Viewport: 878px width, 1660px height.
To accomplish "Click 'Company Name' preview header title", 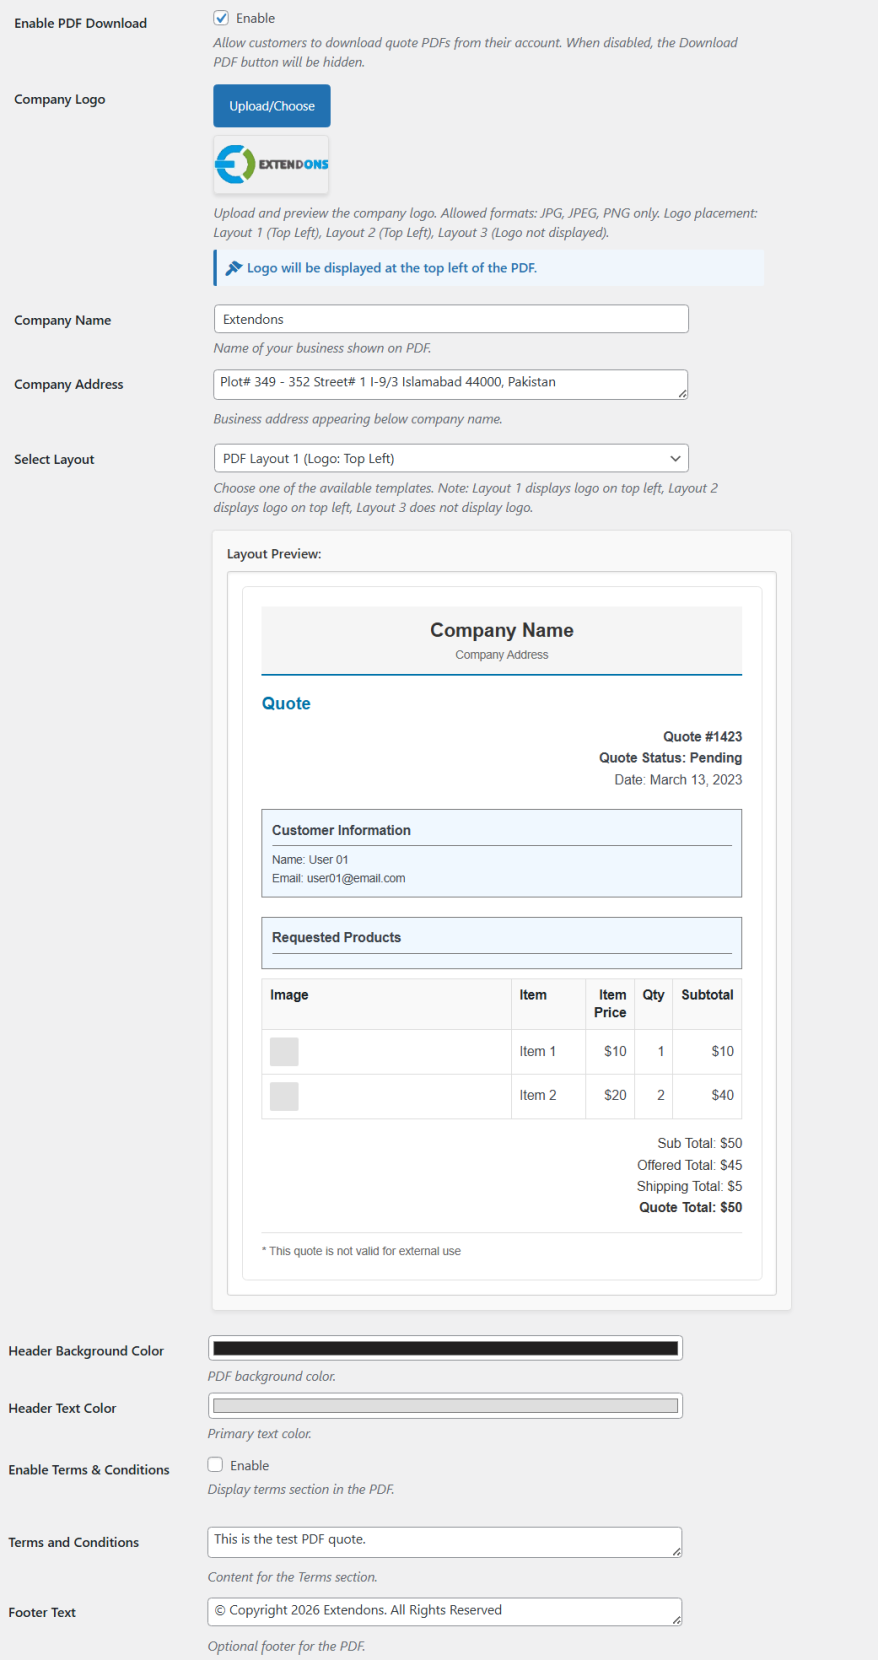I will pyautogui.click(x=502, y=630).
